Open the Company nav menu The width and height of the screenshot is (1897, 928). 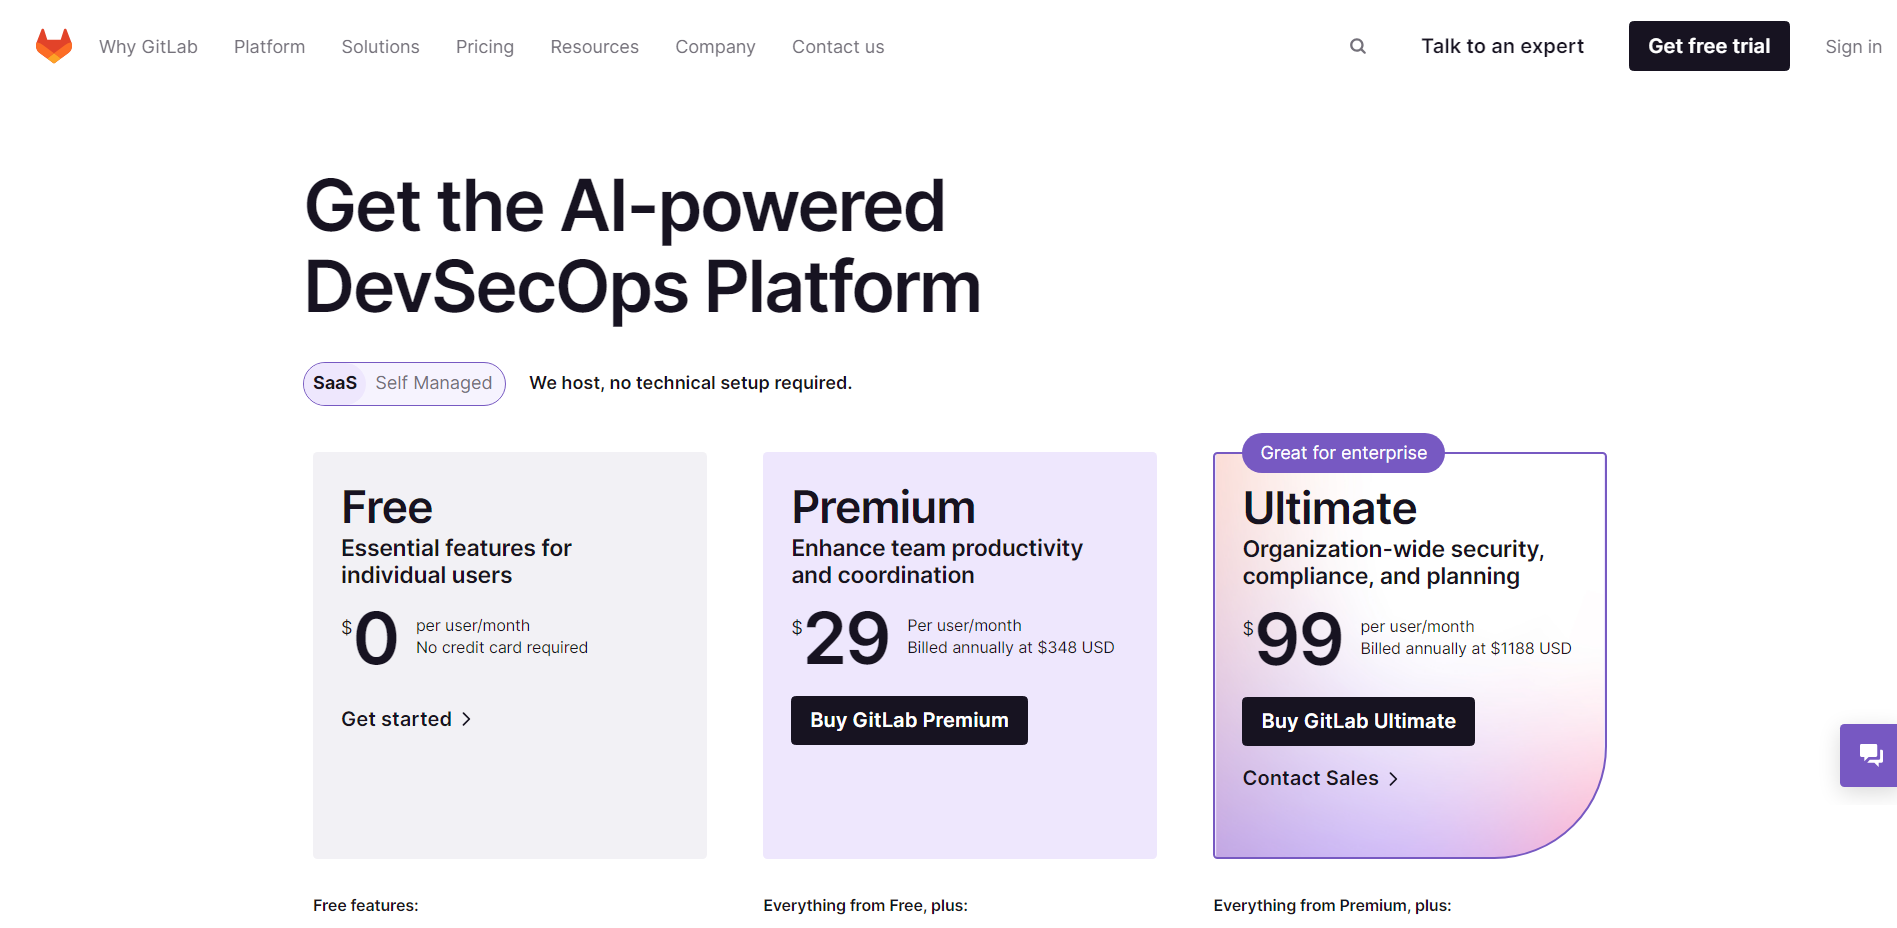pos(715,47)
